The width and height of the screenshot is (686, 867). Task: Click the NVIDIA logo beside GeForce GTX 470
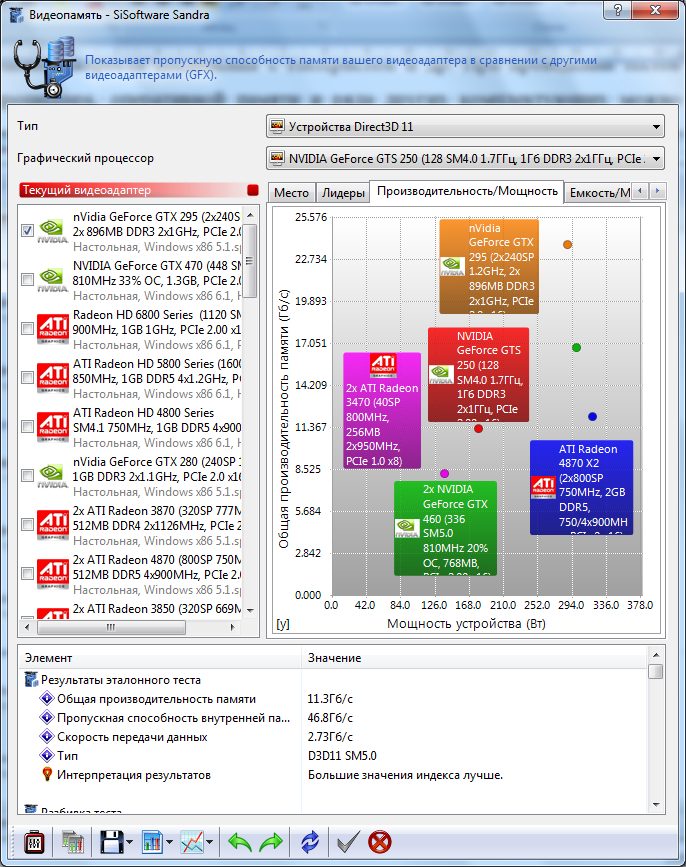click(x=53, y=280)
